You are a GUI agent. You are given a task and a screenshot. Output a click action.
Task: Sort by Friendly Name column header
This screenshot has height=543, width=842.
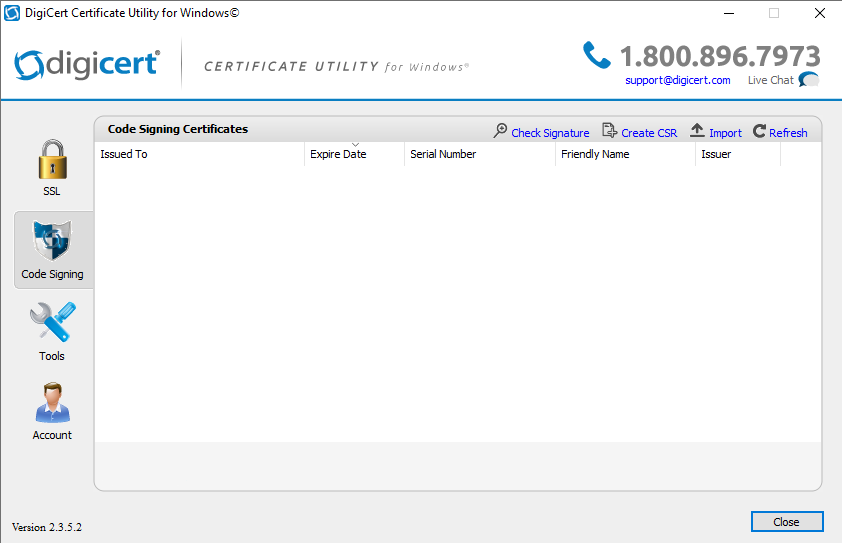(626, 154)
